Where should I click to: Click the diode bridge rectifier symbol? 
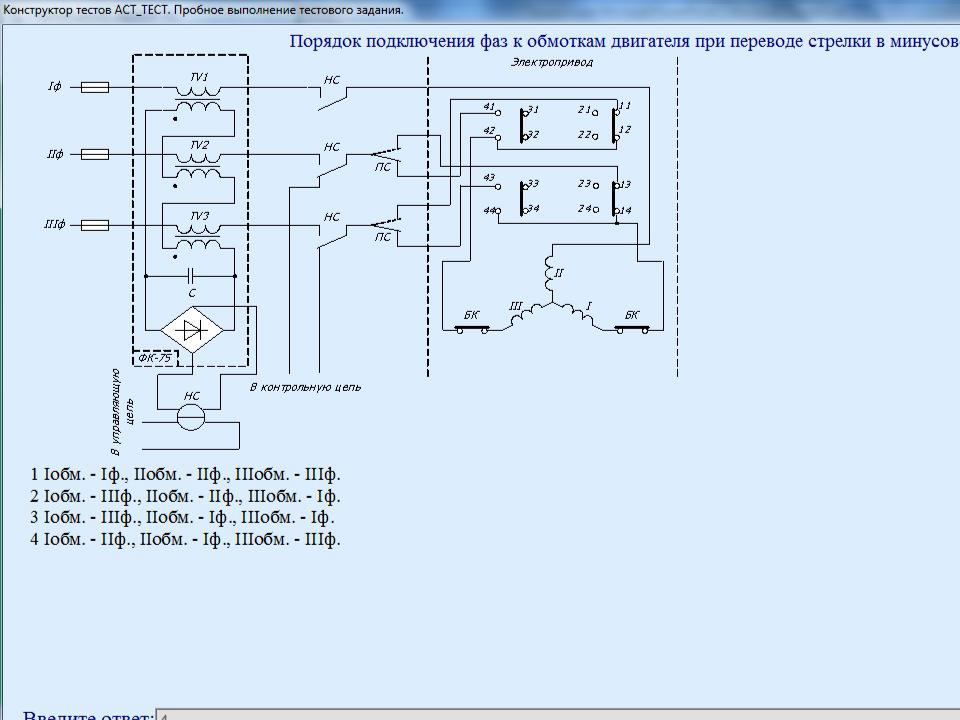tap(192, 330)
